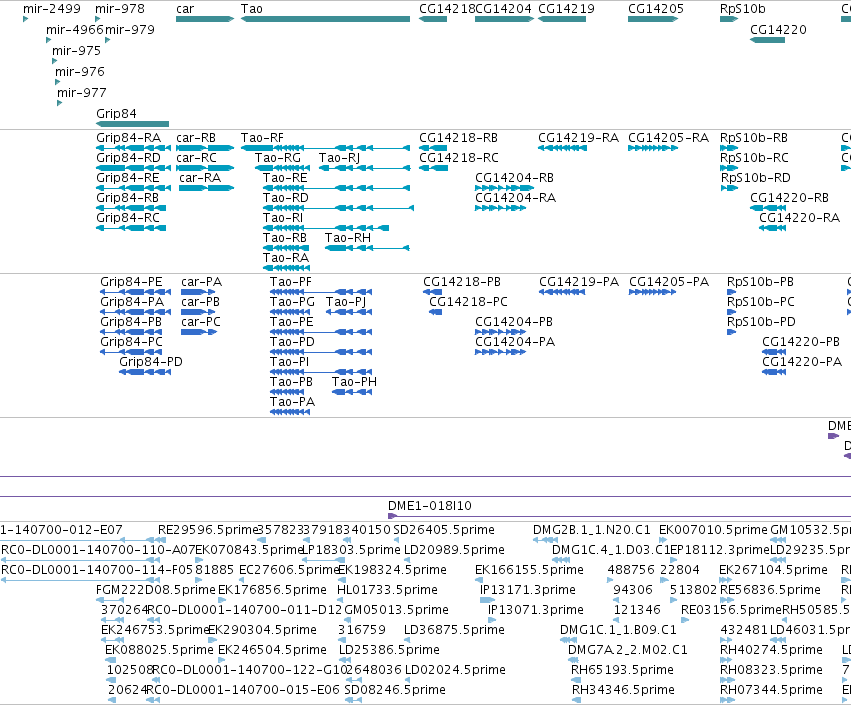
Task: Select the CG14204-RA transcript
Action: pos(500,208)
